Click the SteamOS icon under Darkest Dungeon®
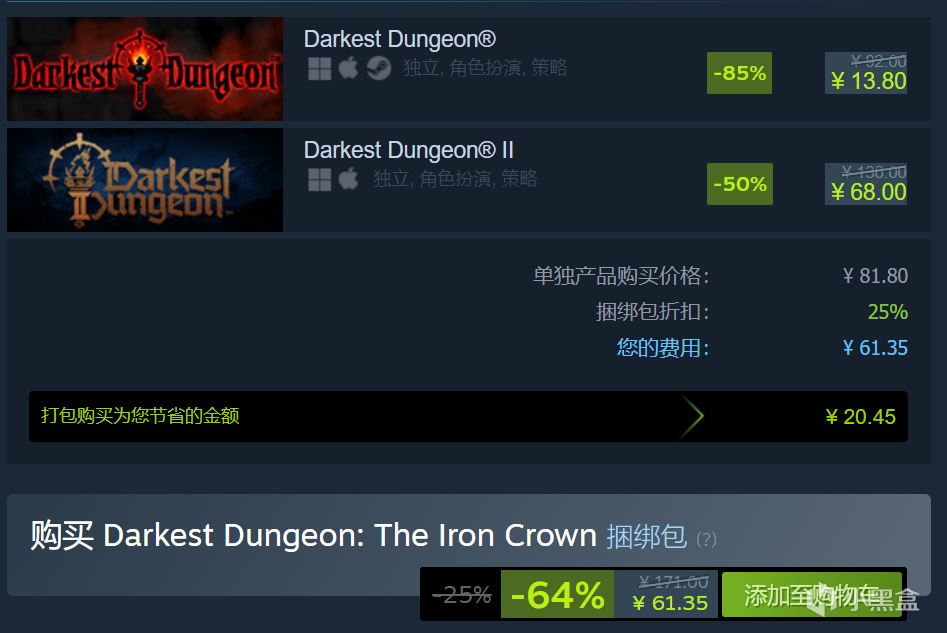This screenshot has width=947, height=633. [x=379, y=68]
